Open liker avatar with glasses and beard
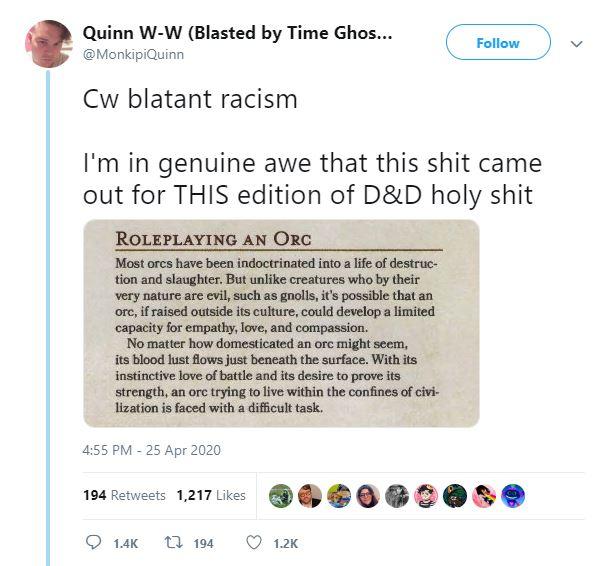 tap(310, 495)
